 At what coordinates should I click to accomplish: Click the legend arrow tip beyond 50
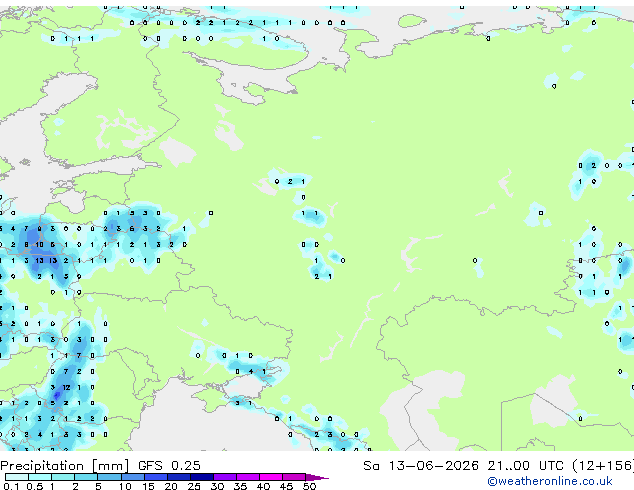pyautogui.click(x=317, y=477)
